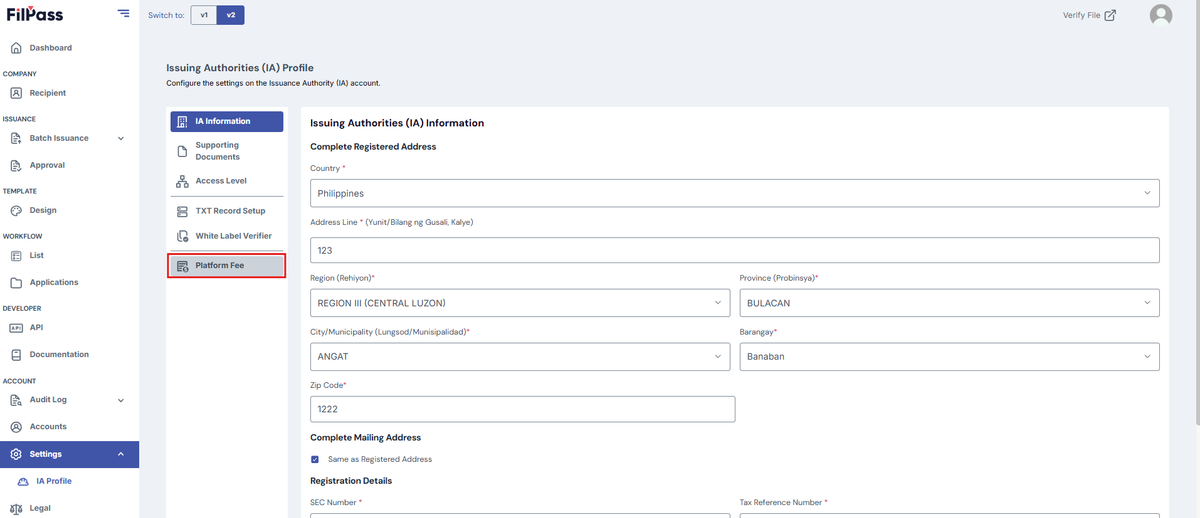Image resolution: width=1200 pixels, height=518 pixels.
Task: Open the IA Information tab
Action: pos(227,121)
